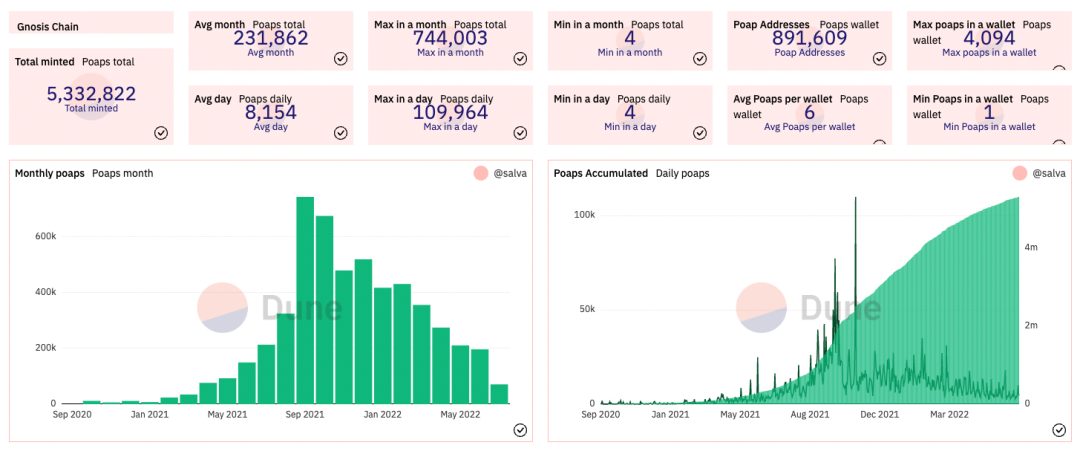Click the tallest bar in Monthly poaps chart
The image size is (1080, 451).
tap(305, 300)
